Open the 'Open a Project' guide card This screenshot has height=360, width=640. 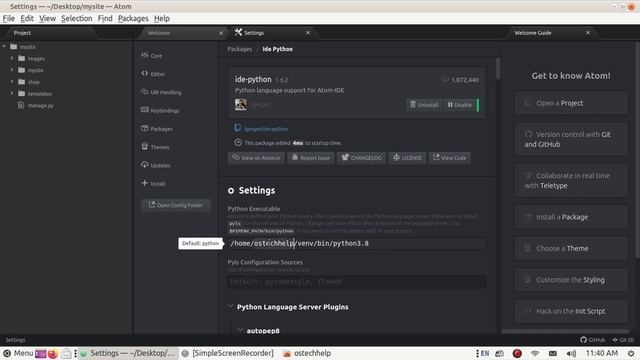(571, 103)
